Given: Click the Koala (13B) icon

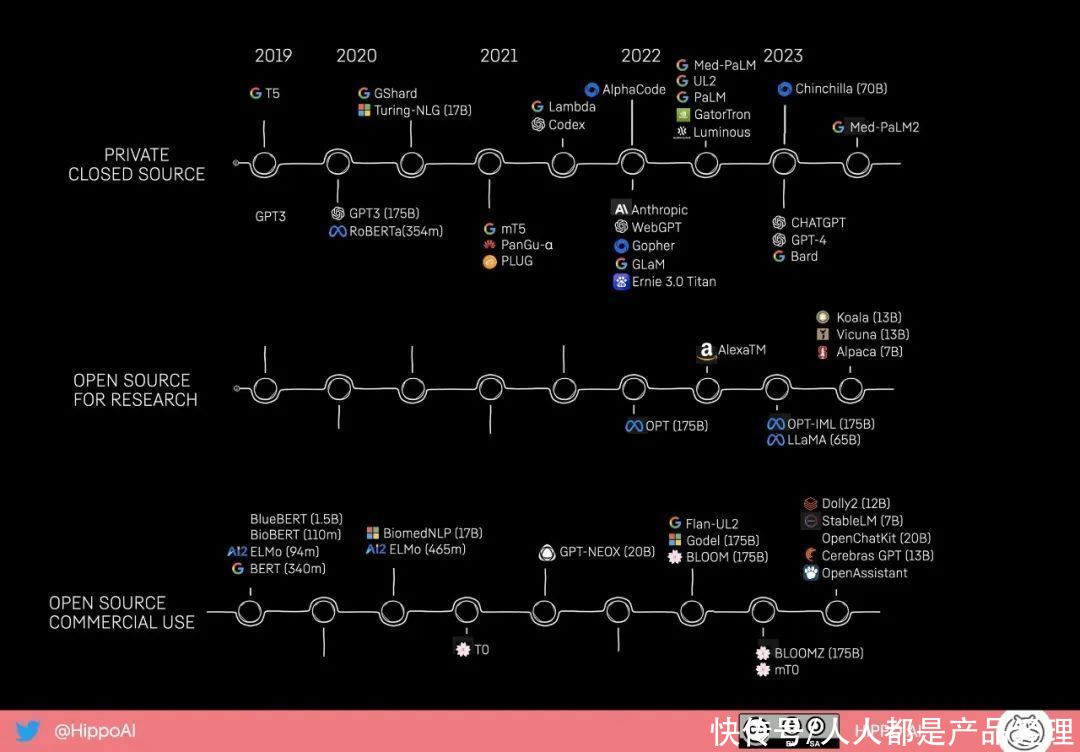Looking at the screenshot, I should coord(822,317).
